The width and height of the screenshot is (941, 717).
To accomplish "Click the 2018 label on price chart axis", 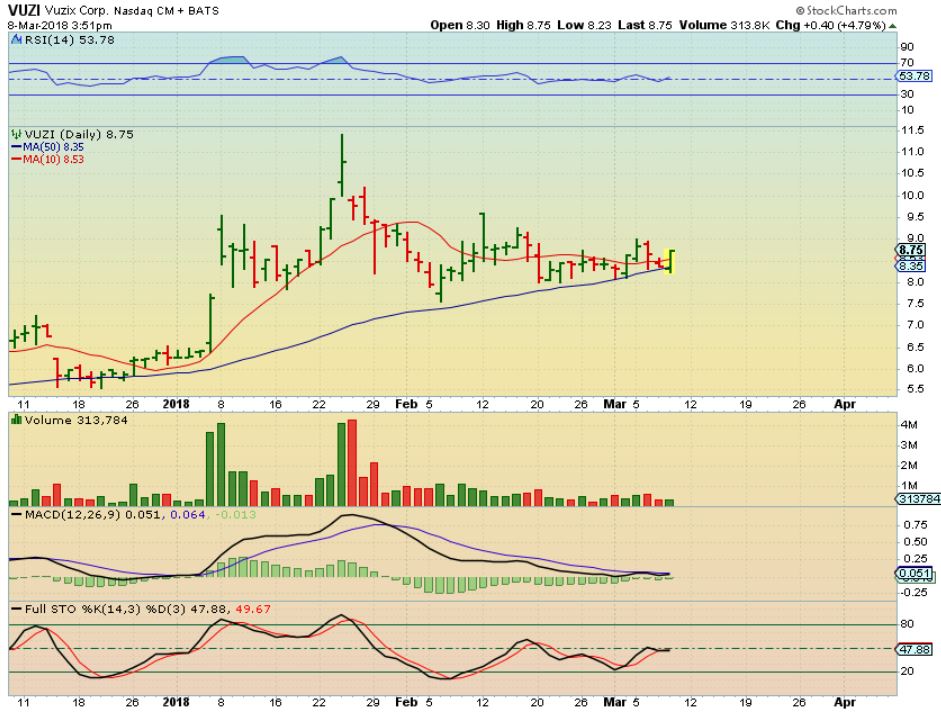I will (176, 404).
